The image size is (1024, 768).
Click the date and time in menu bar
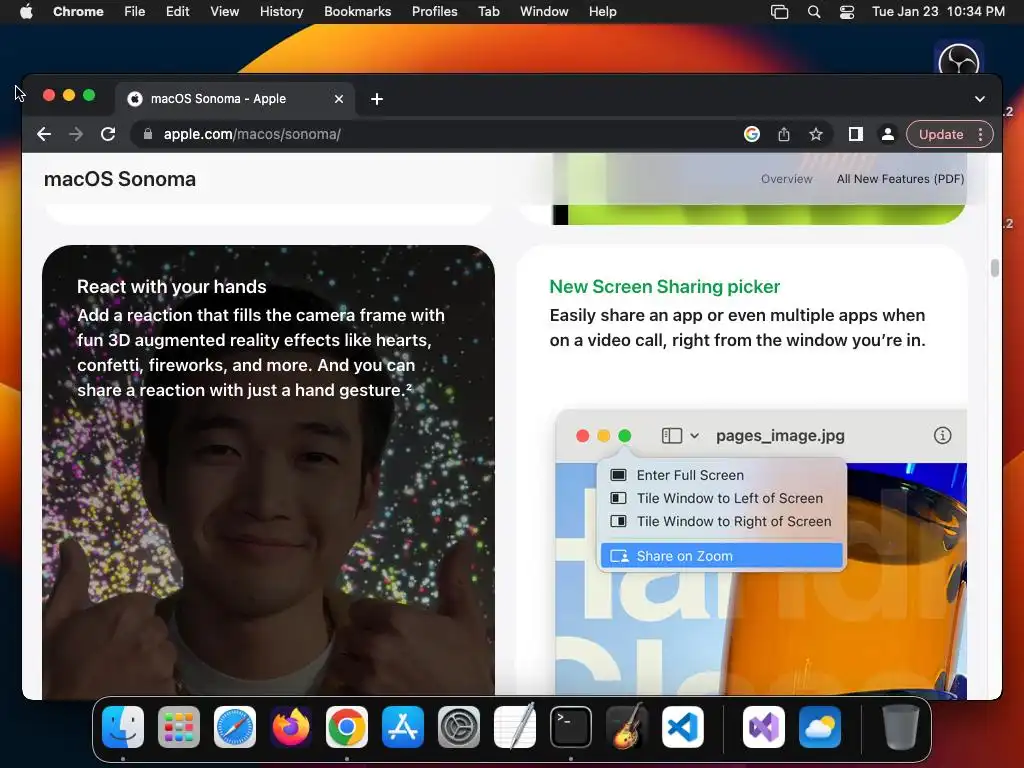[x=938, y=12]
